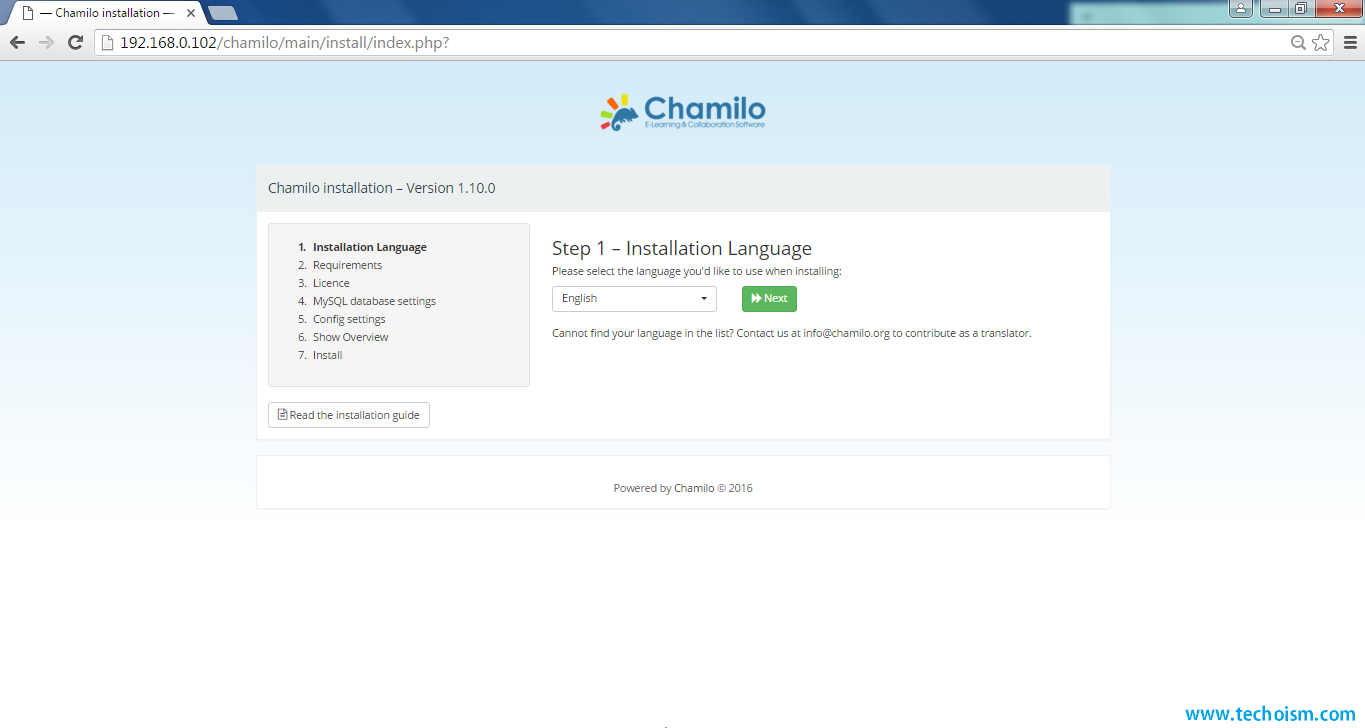1365x728 pixels.
Task: Click the Step 1 – Installation Language heading
Action: click(682, 248)
